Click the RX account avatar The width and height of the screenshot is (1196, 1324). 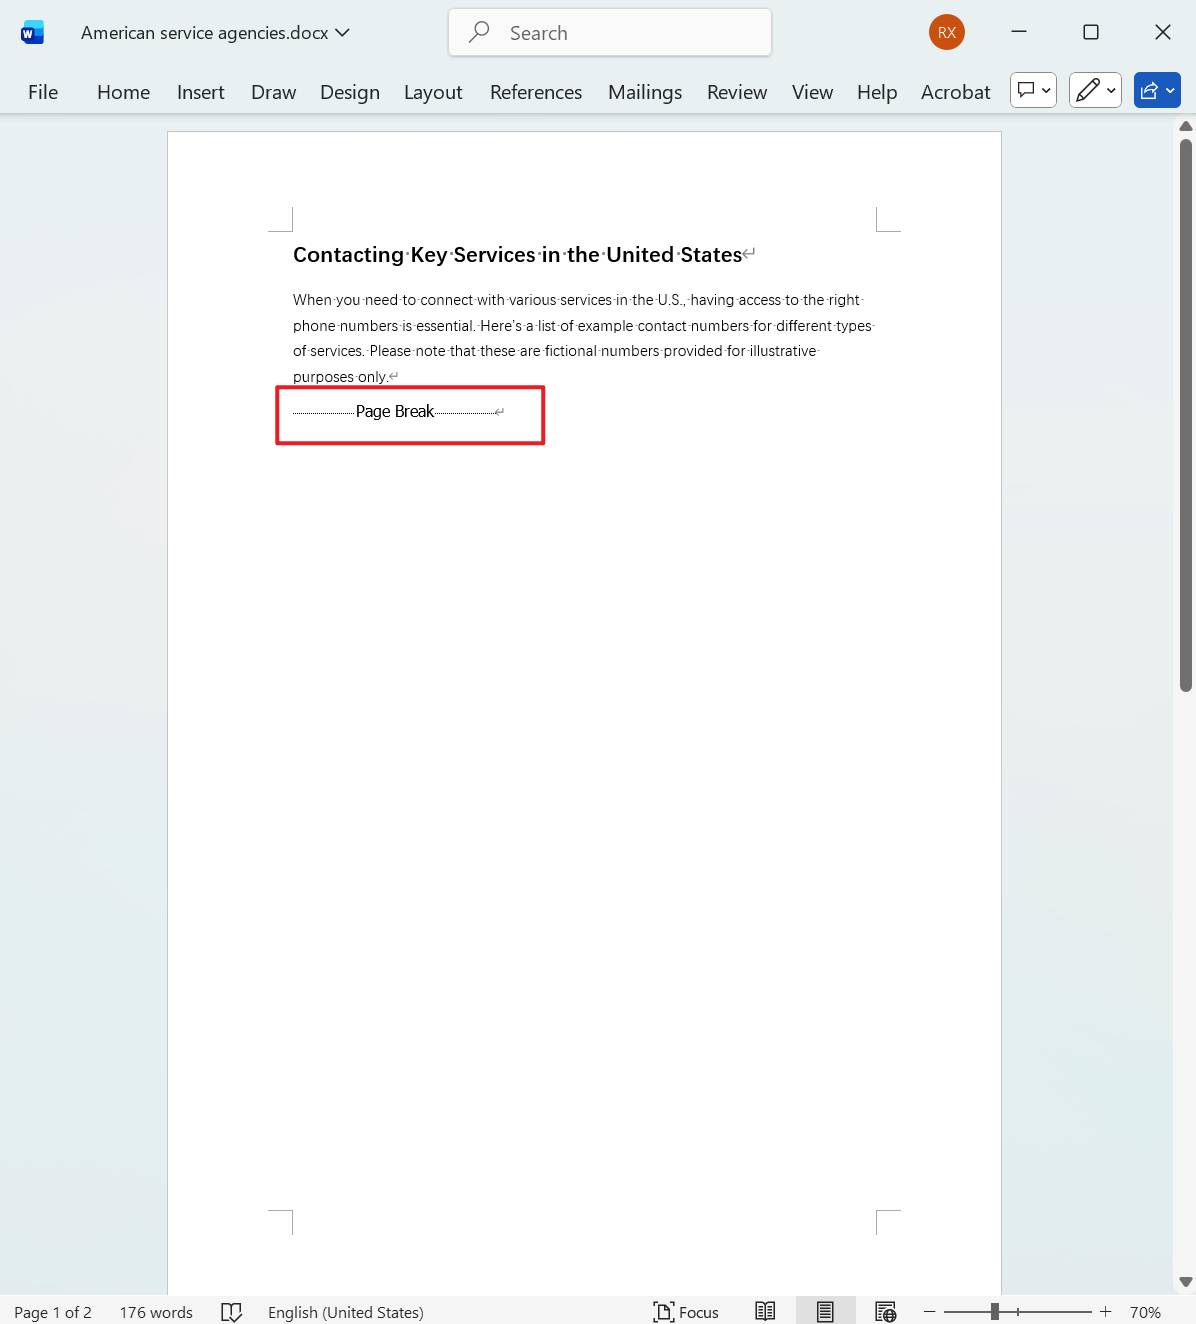coord(946,31)
